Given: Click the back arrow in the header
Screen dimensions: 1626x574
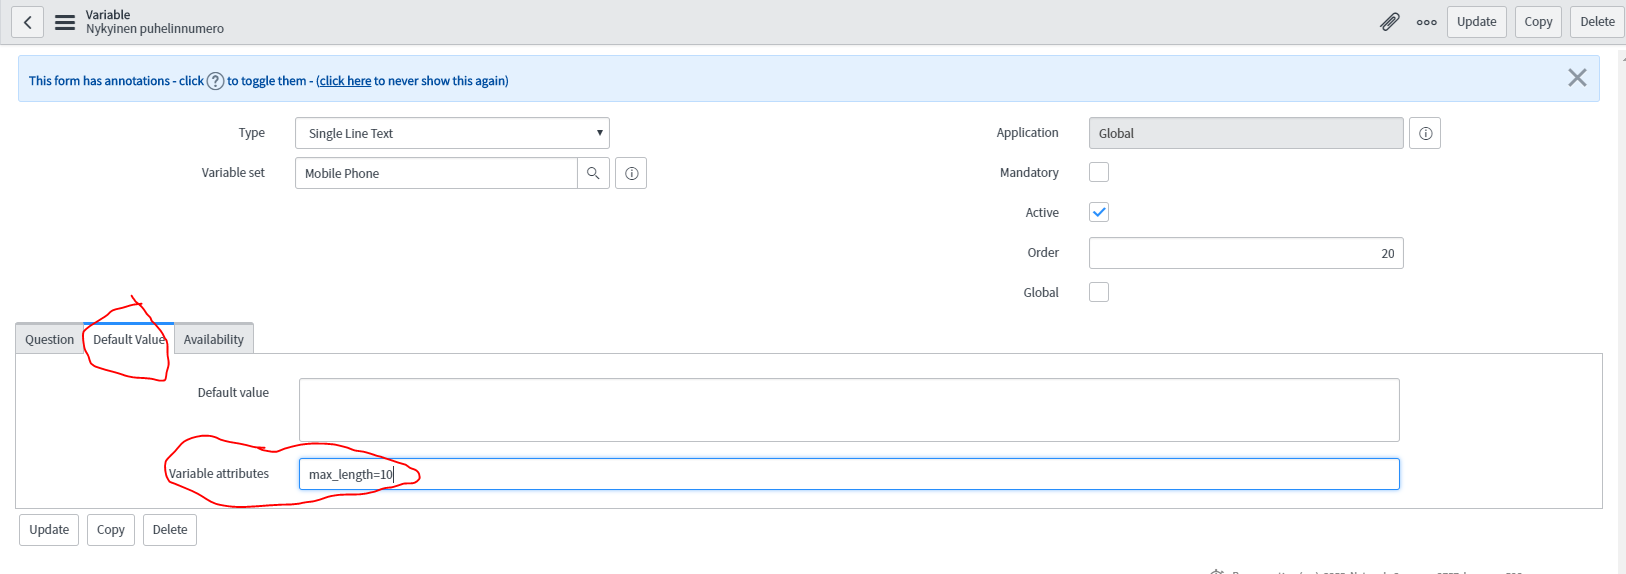Looking at the screenshot, I should coord(27,22).
